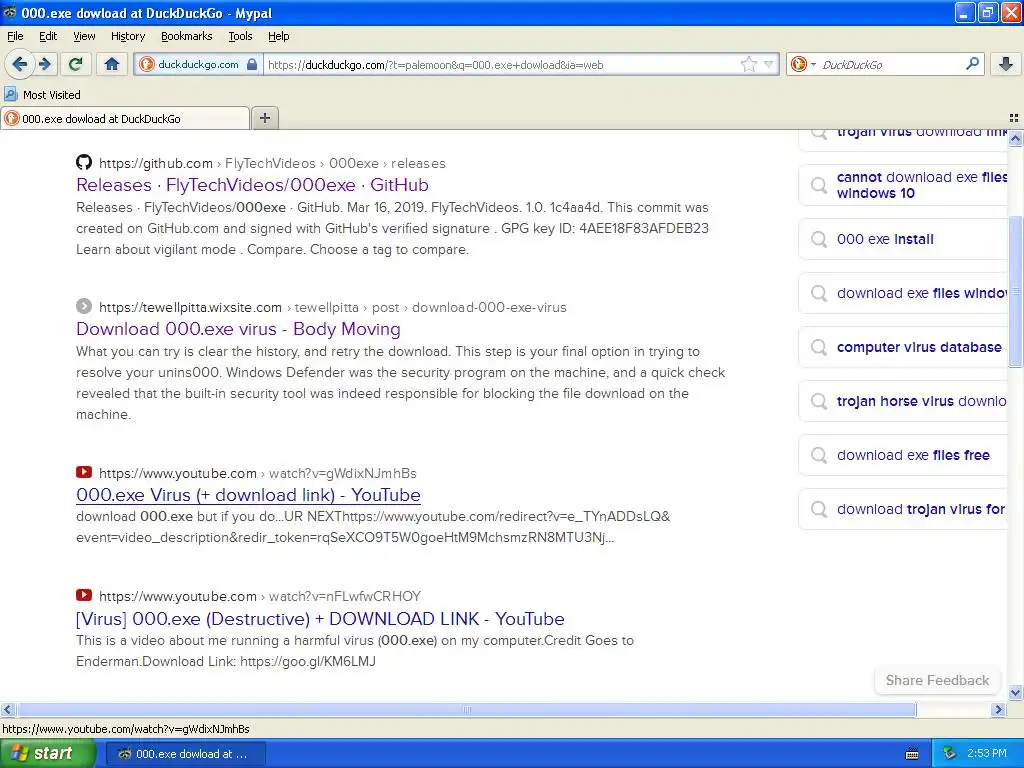Image resolution: width=1024 pixels, height=768 pixels.
Task: Open the Help menu
Action: click(279, 36)
